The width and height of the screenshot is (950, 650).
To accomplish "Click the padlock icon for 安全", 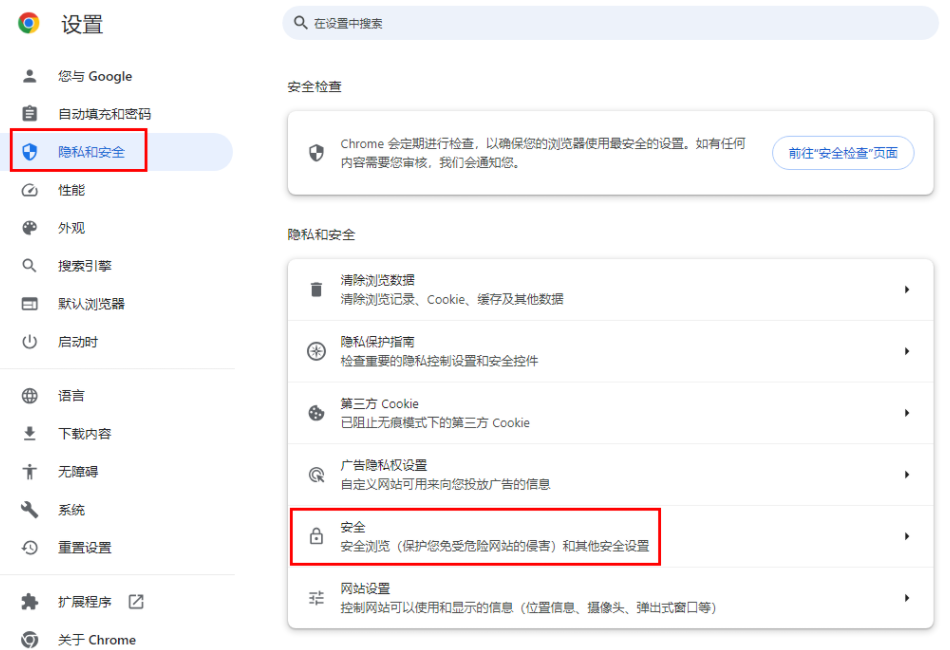I will pos(316,536).
